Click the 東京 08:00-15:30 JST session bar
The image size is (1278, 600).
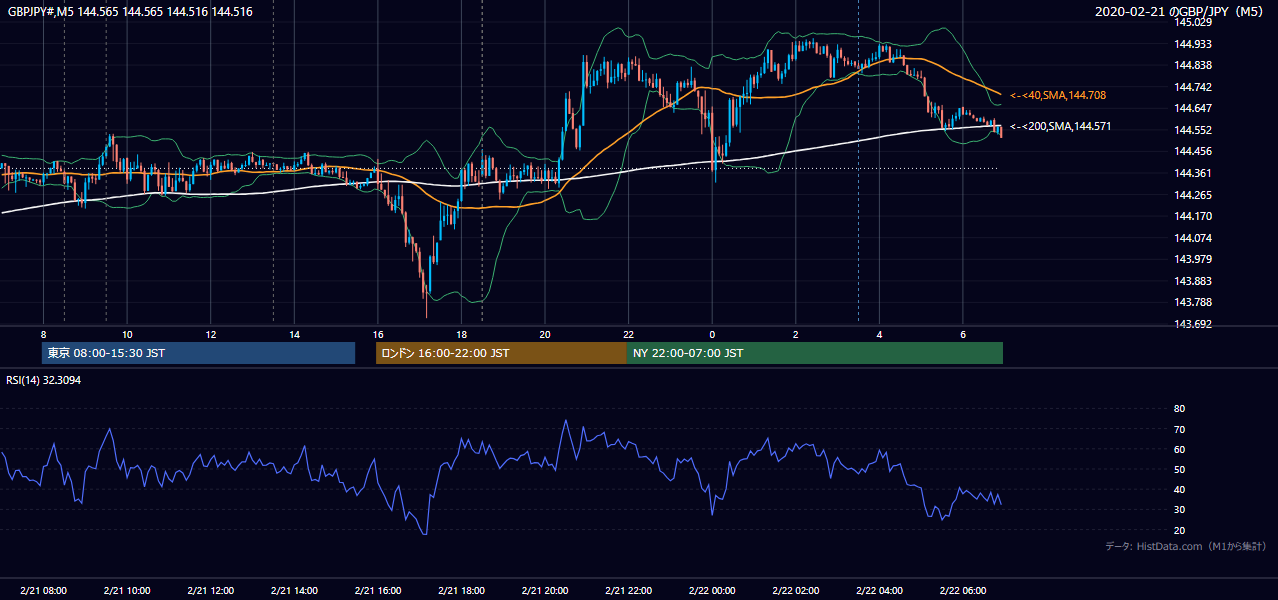click(199, 353)
